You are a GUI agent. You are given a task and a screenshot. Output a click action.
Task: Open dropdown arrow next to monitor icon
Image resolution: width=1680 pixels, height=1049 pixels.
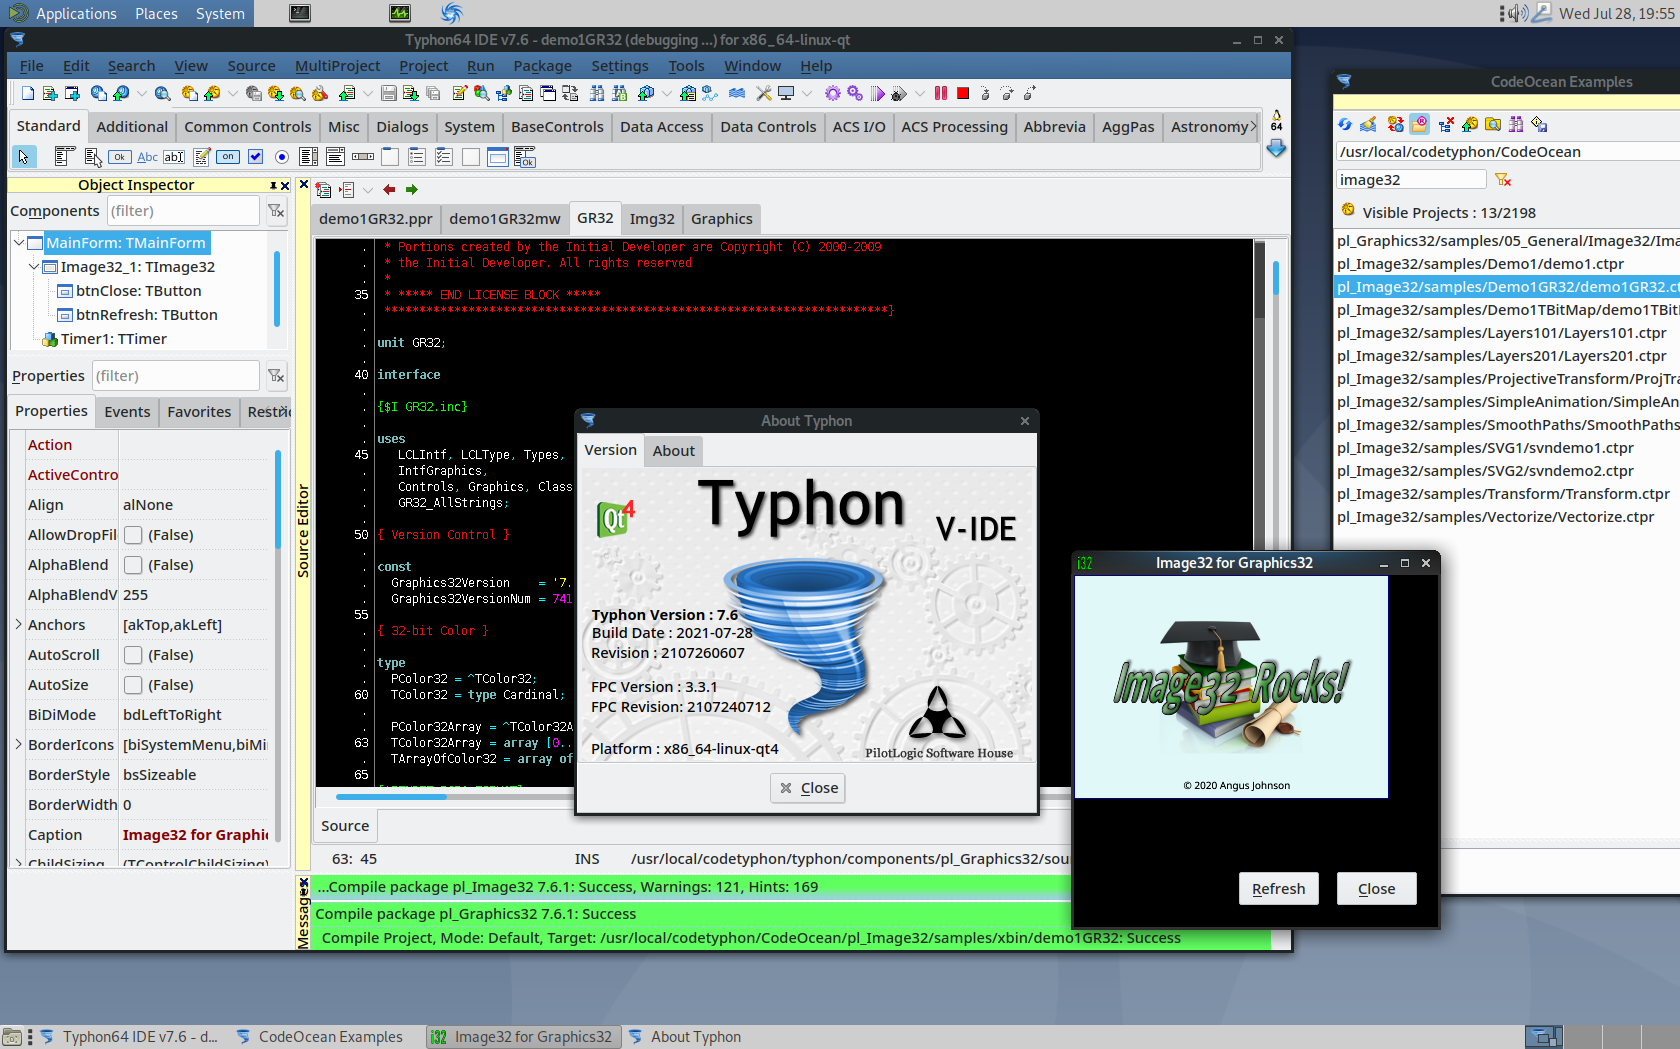click(807, 93)
